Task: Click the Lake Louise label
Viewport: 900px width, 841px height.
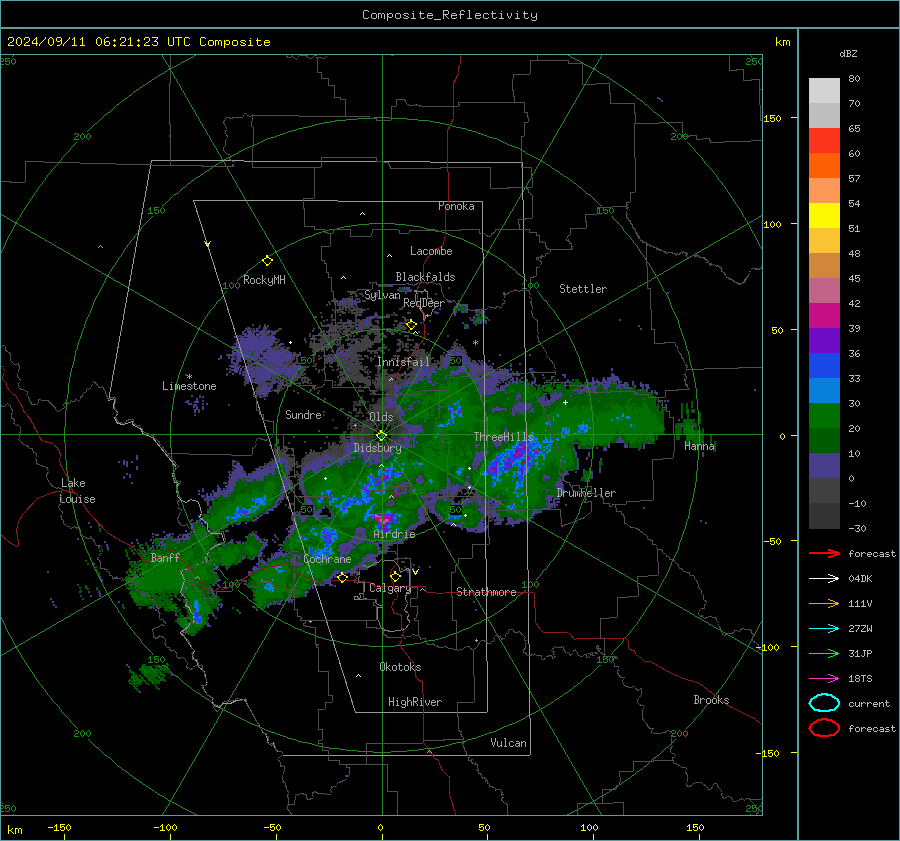Action: 77,491
